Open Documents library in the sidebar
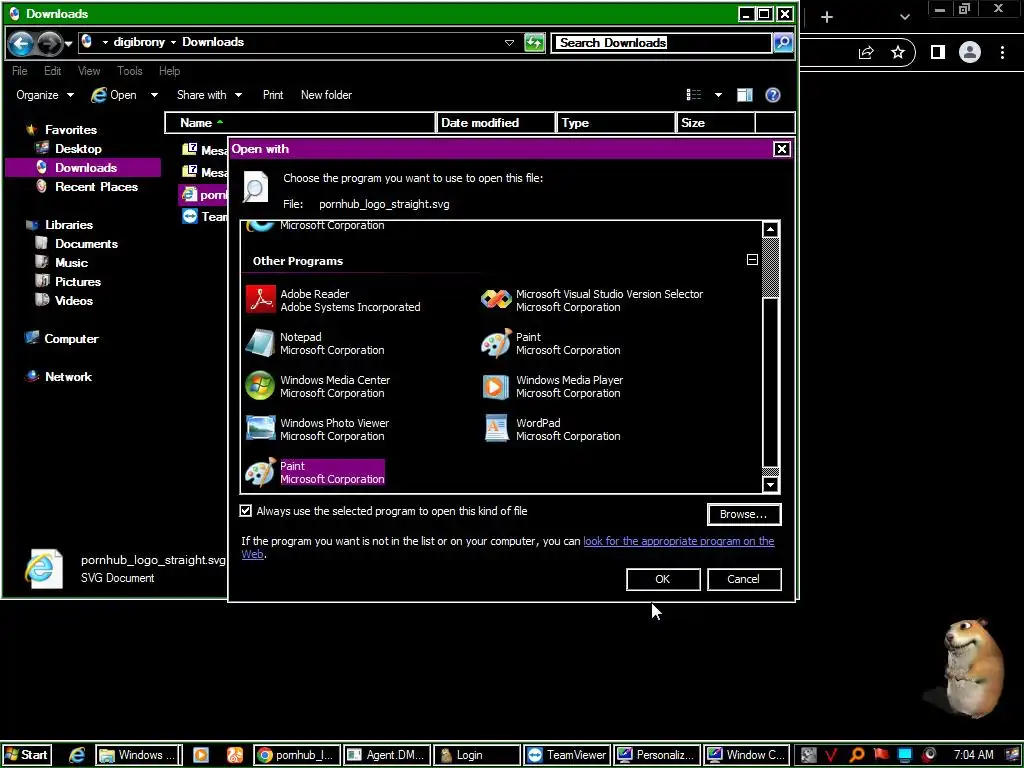Image resolution: width=1024 pixels, height=768 pixels. point(86,244)
